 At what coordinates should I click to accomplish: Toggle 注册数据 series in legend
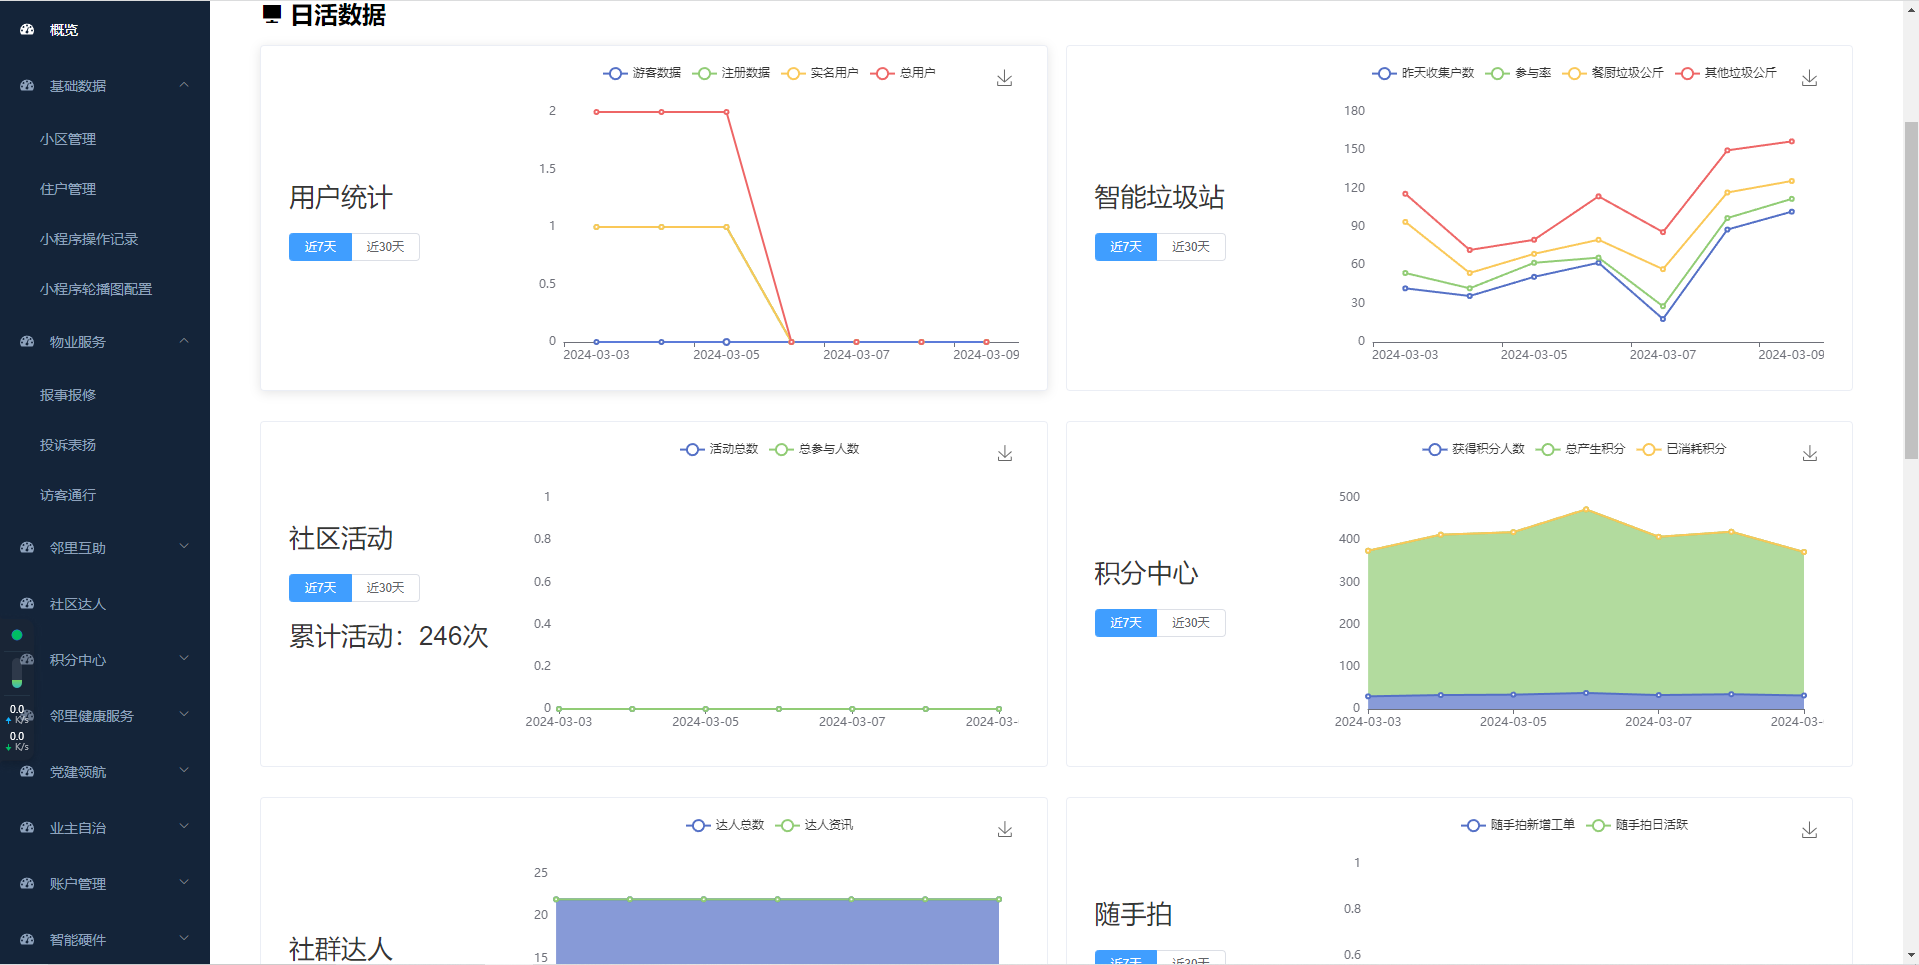(731, 73)
